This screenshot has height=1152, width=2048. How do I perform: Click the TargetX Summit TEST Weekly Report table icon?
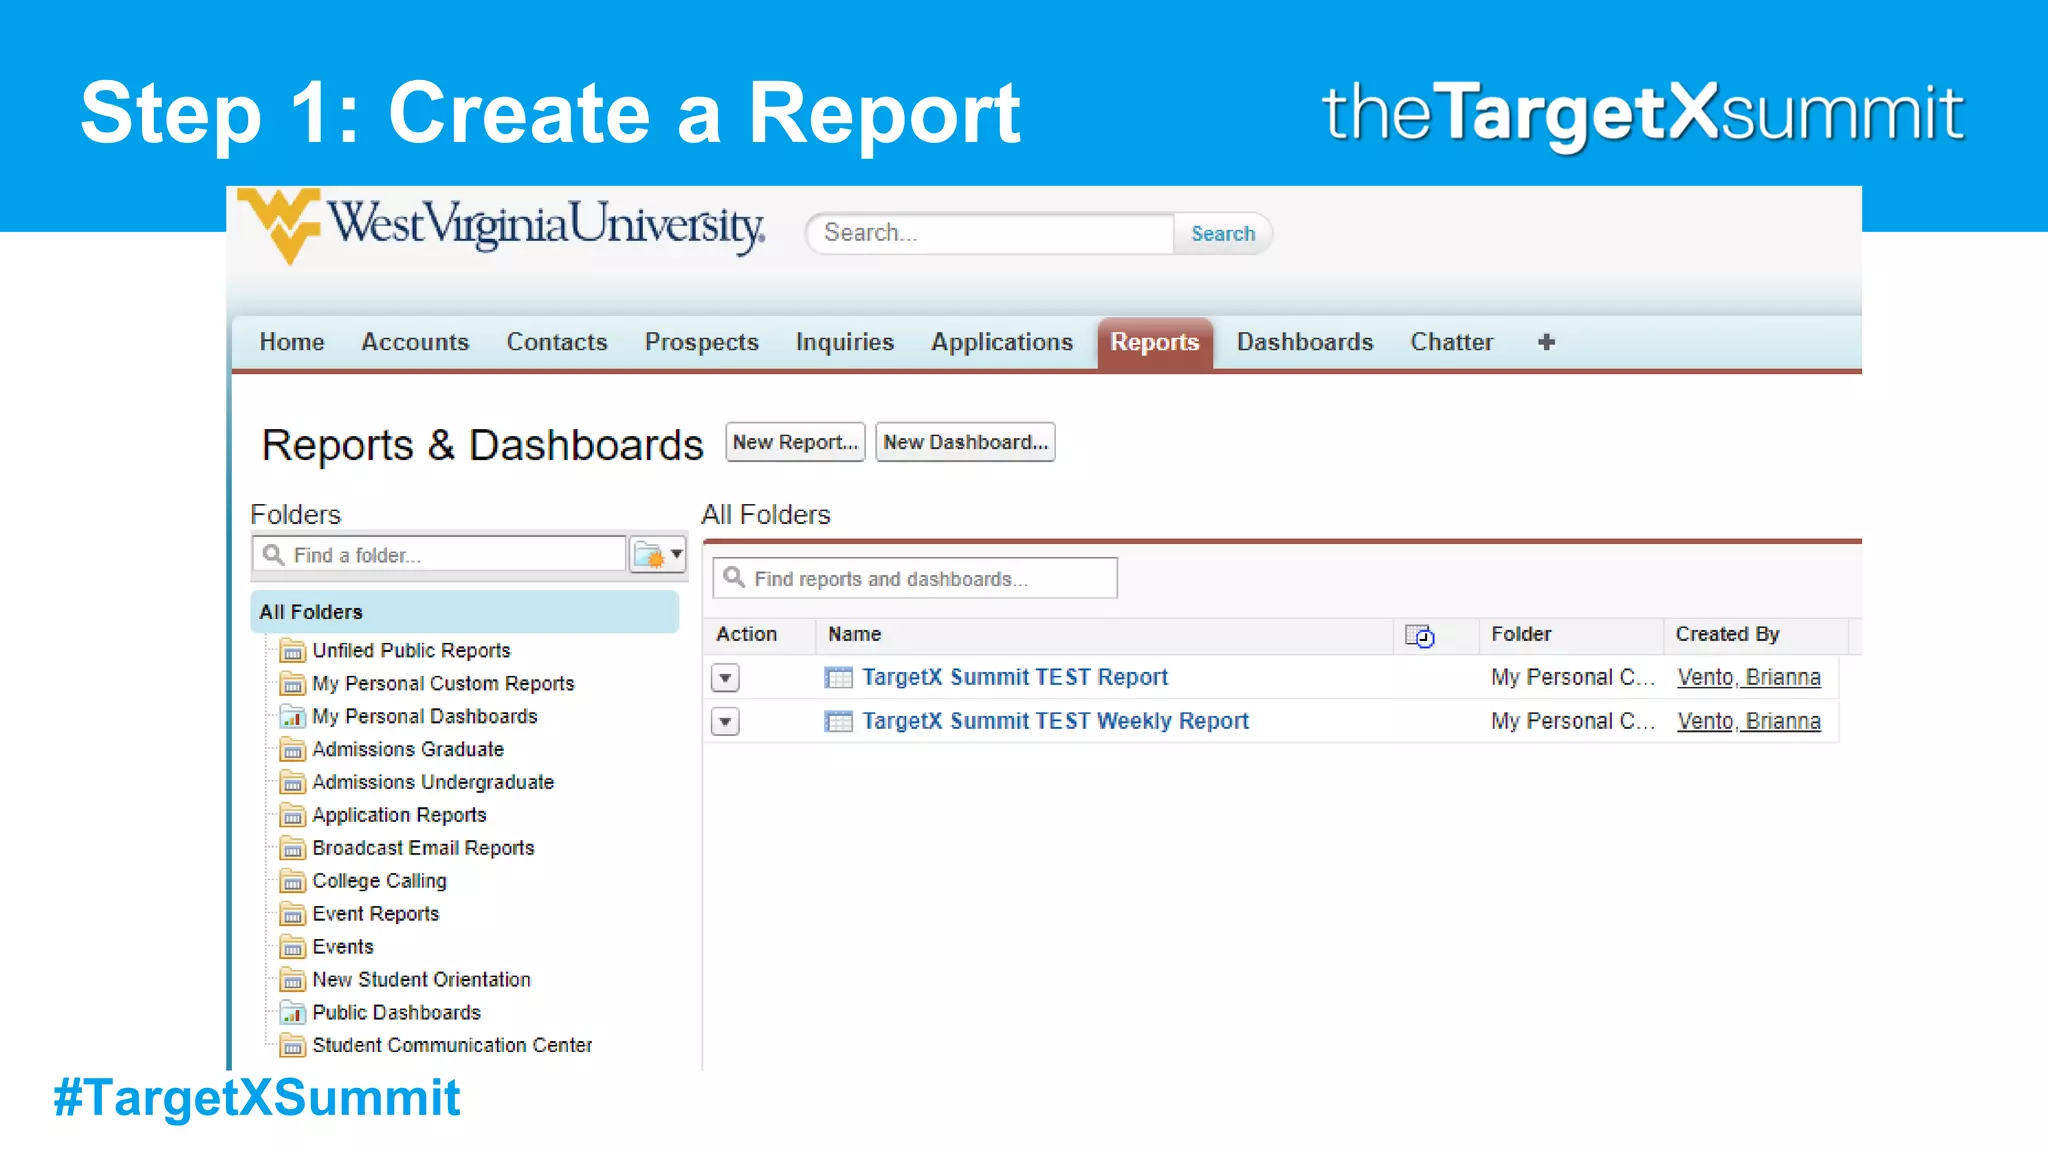(x=838, y=722)
